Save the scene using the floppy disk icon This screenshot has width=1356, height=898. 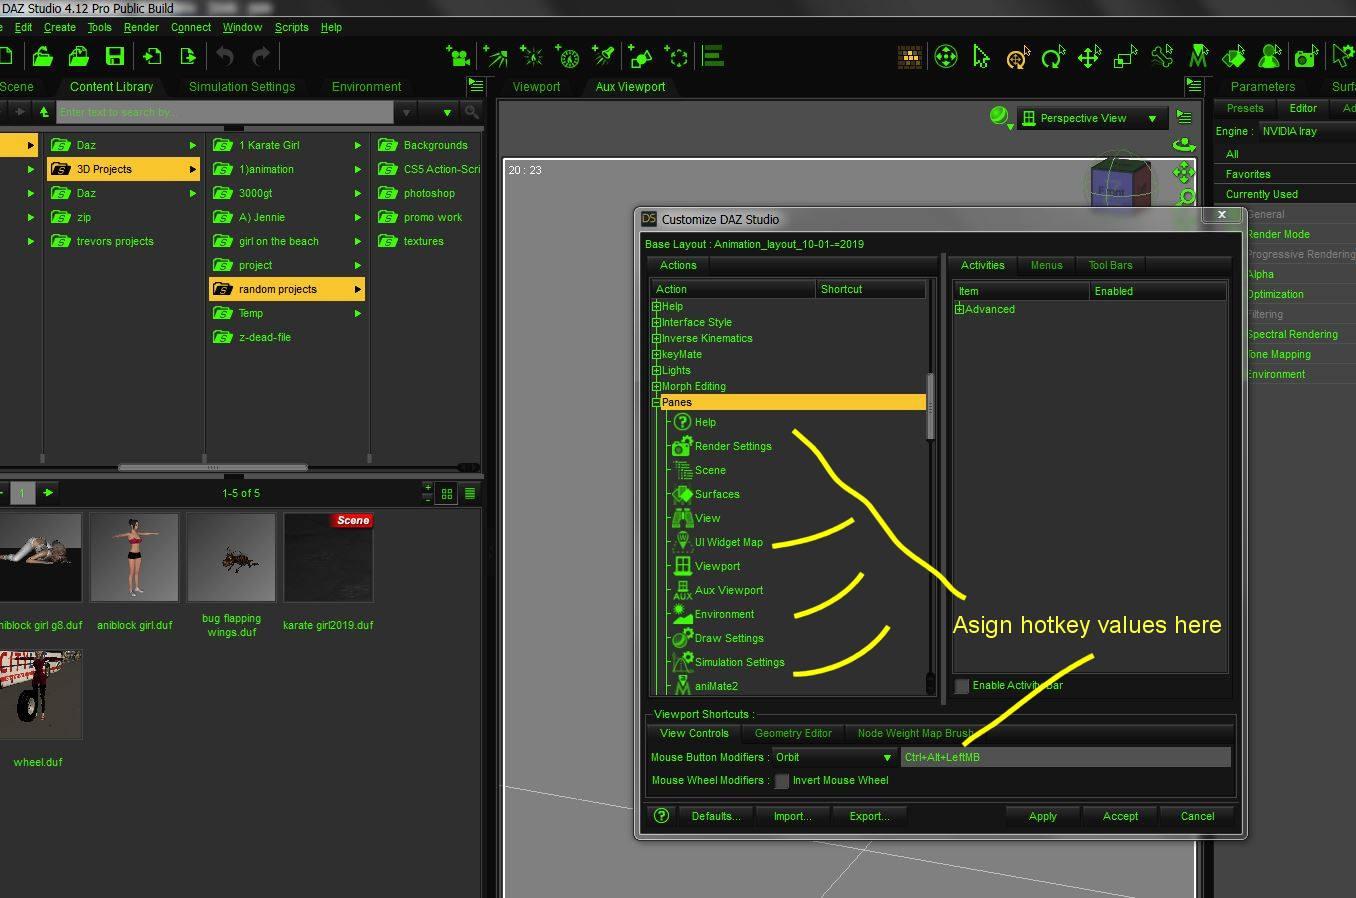(115, 57)
